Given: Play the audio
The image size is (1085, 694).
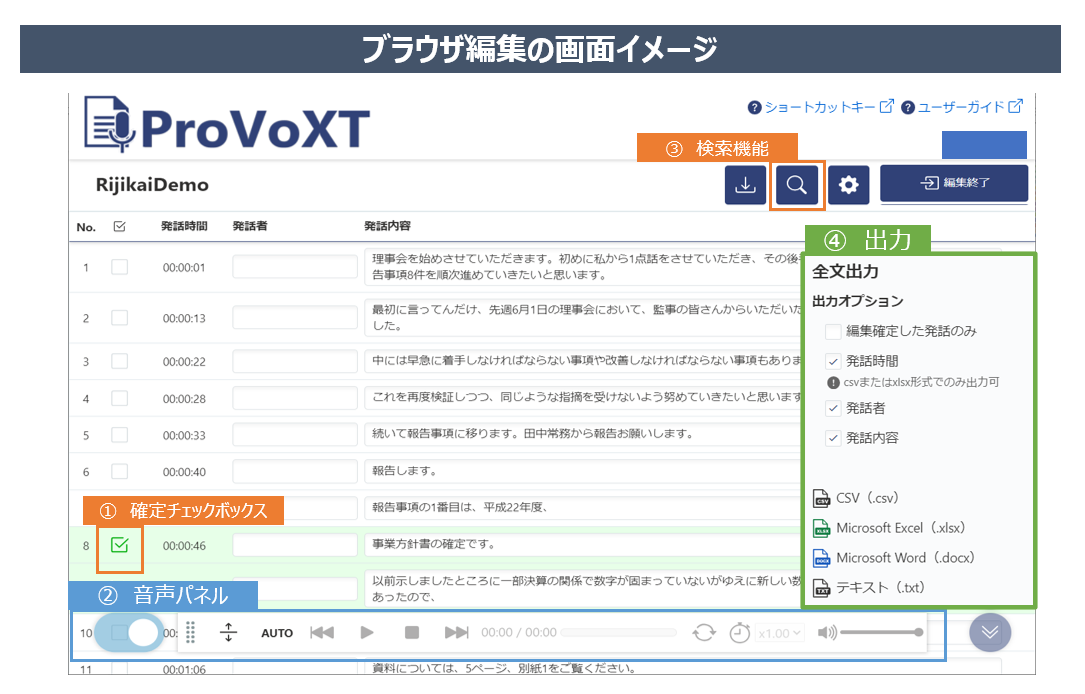Looking at the screenshot, I should click(x=367, y=632).
